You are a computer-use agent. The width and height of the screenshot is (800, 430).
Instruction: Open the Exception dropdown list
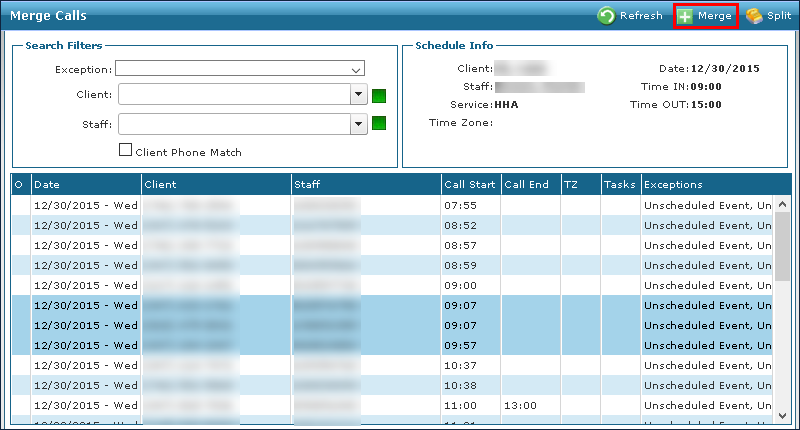pos(356,69)
